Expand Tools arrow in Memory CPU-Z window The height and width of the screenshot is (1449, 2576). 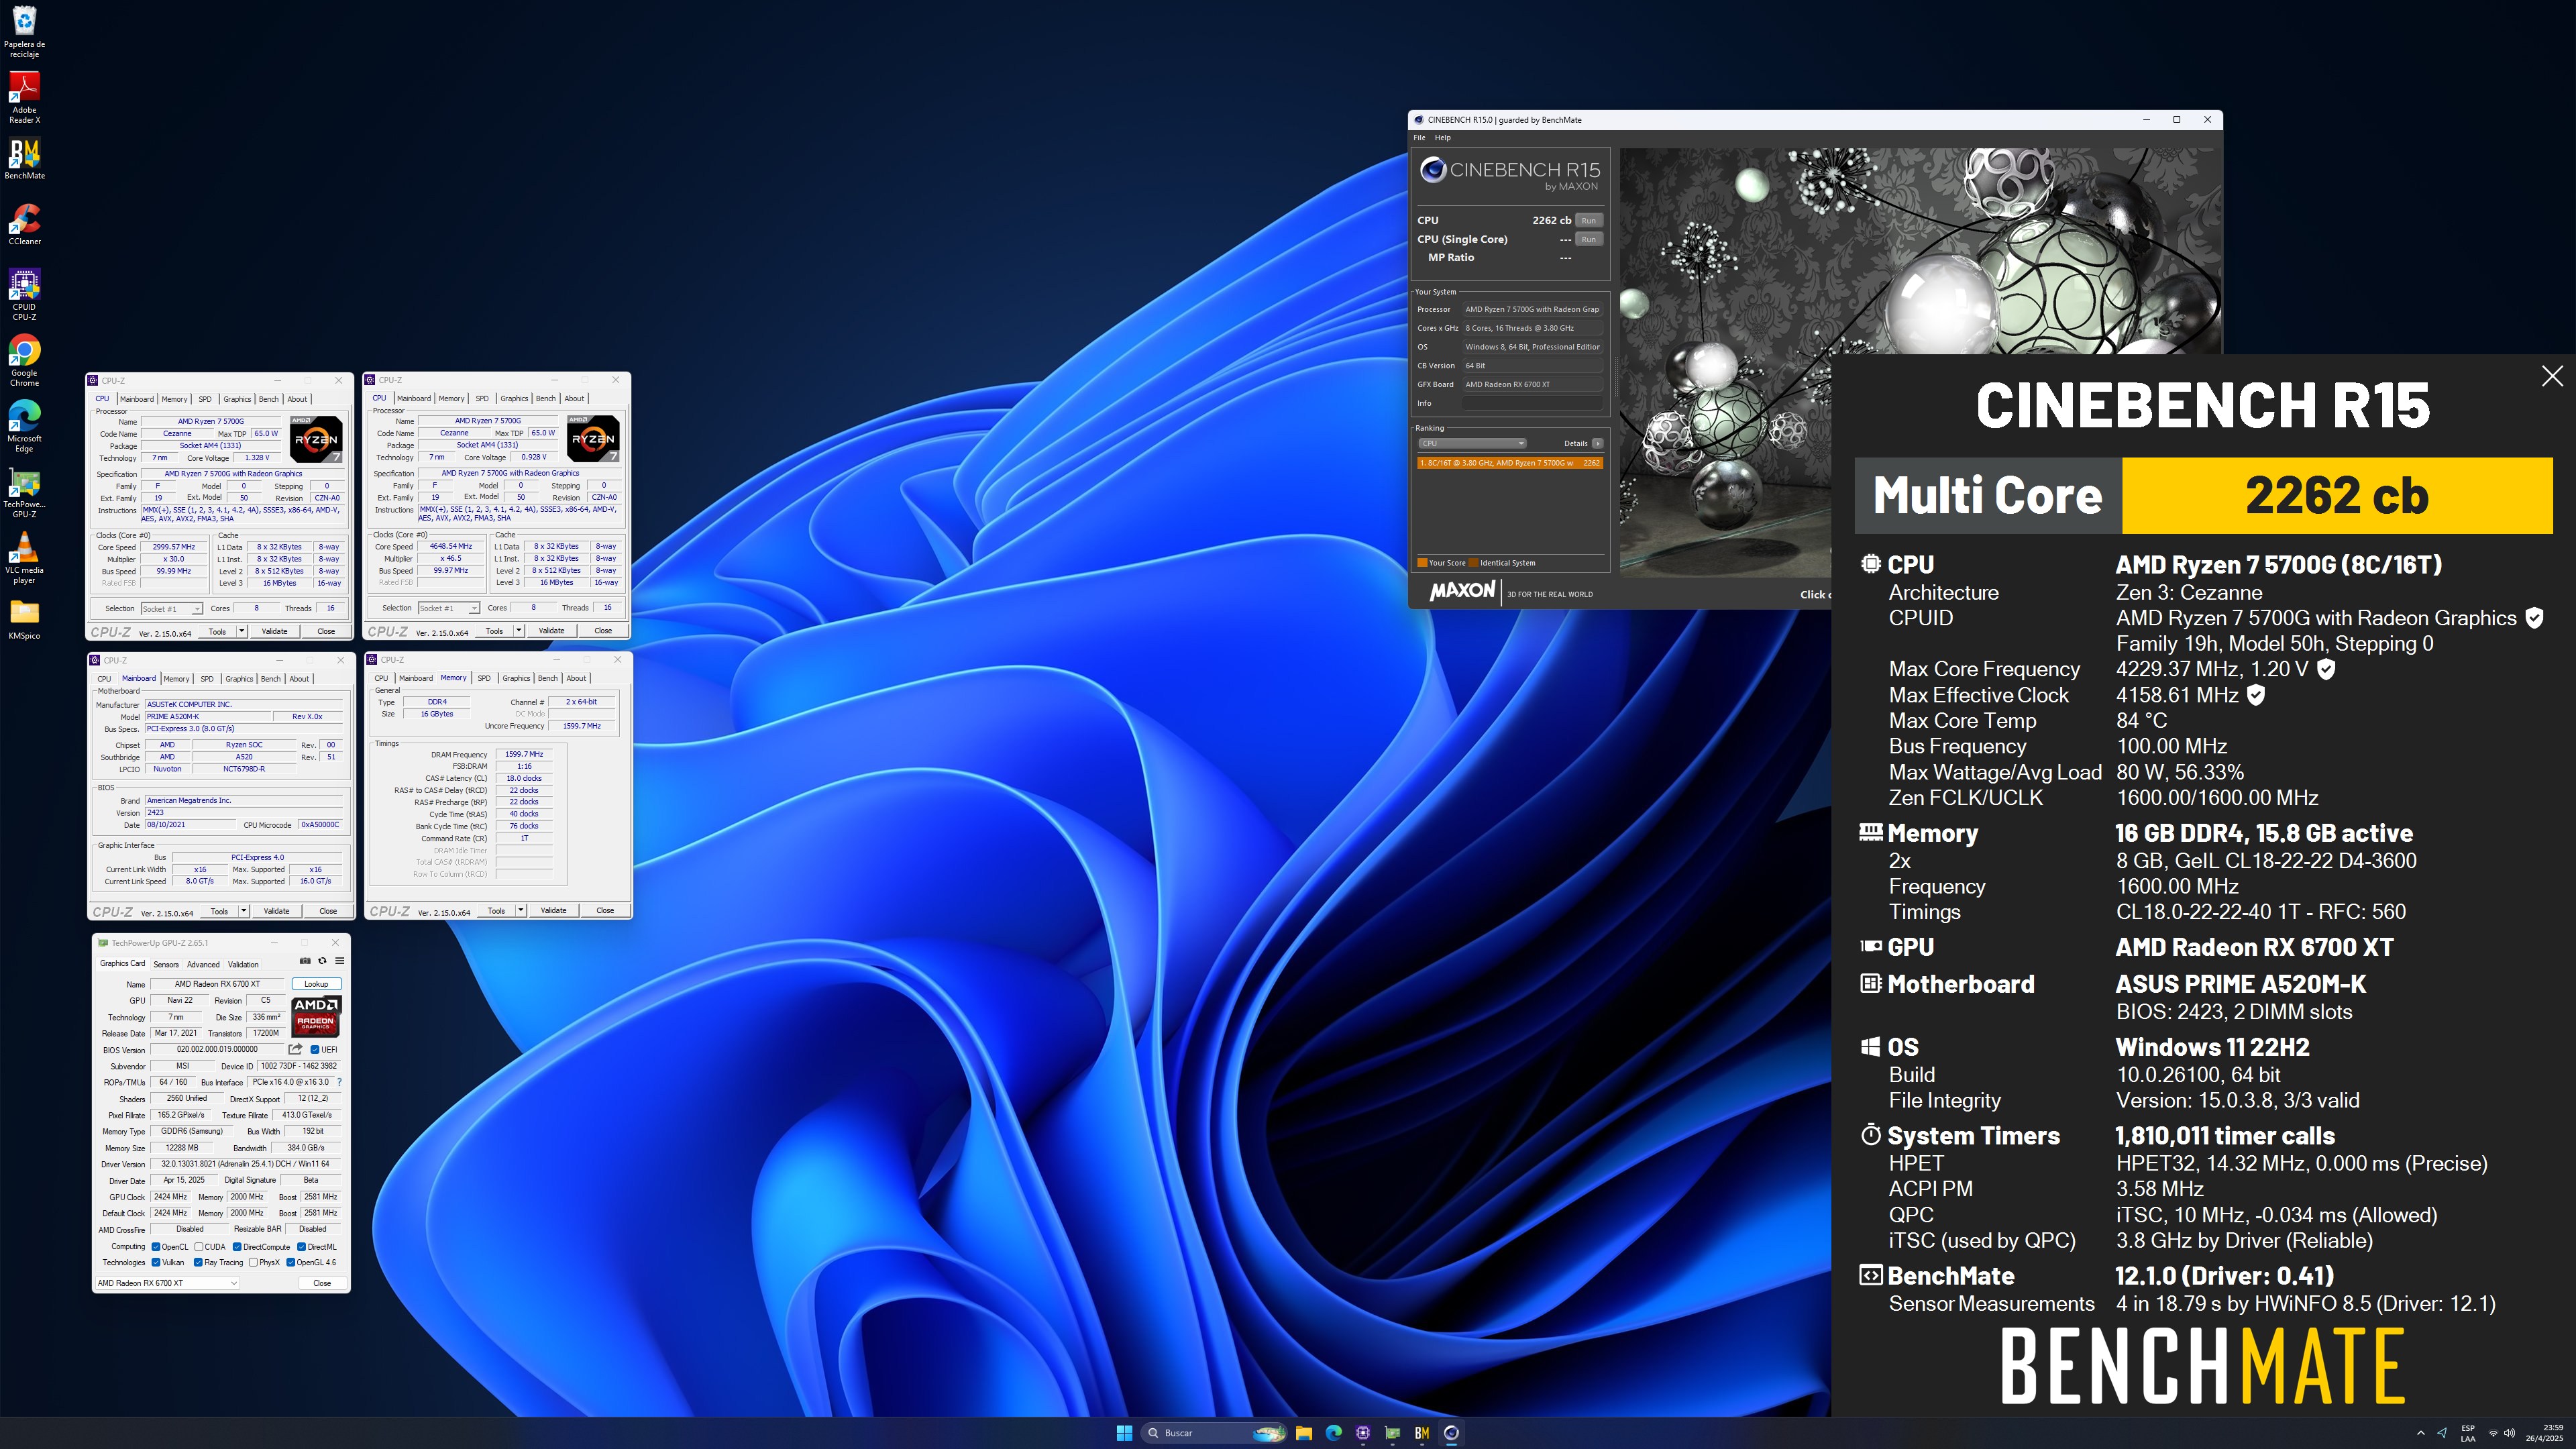tap(520, 910)
